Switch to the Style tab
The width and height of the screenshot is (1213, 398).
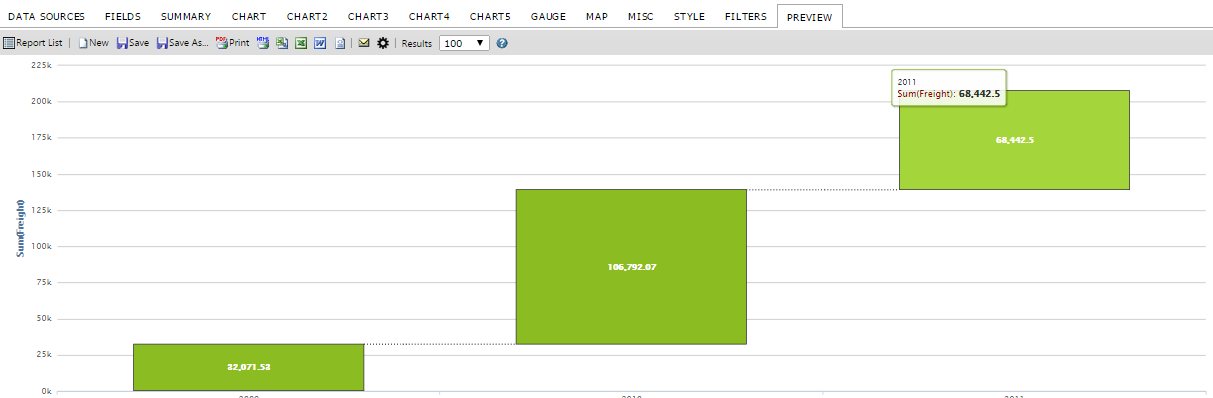689,17
